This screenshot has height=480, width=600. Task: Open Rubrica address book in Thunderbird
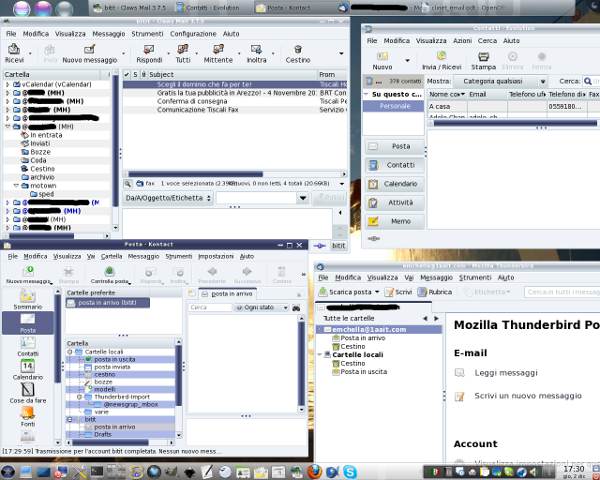coord(434,292)
